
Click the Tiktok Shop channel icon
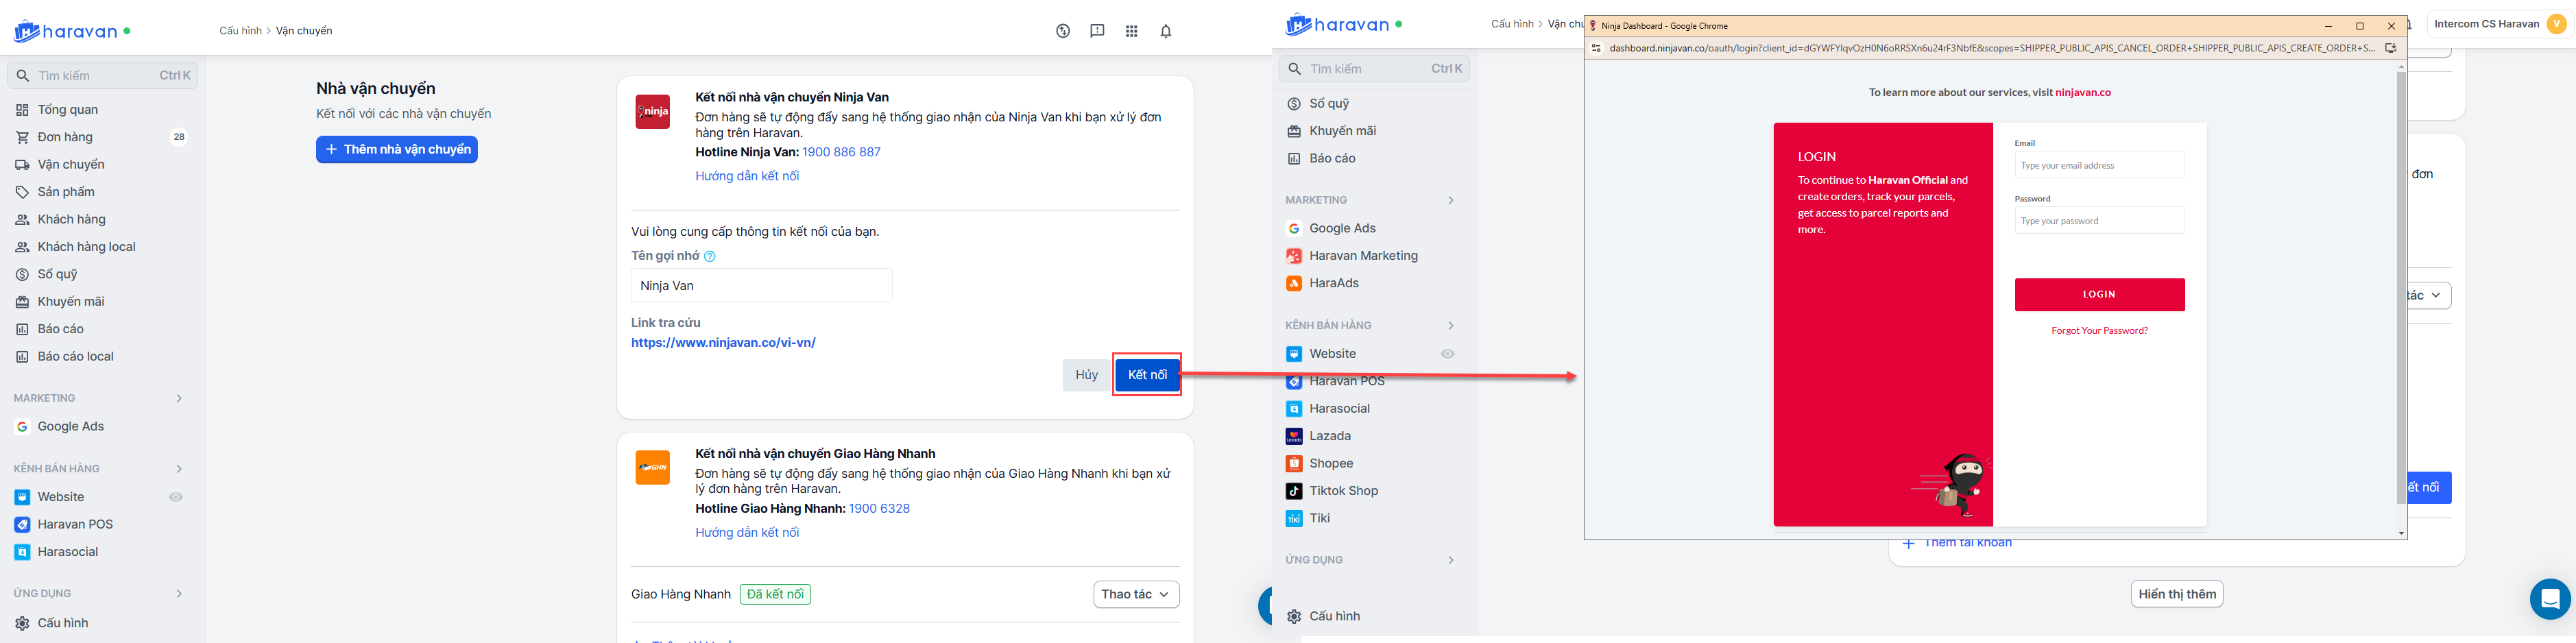[x=1294, y=491]
